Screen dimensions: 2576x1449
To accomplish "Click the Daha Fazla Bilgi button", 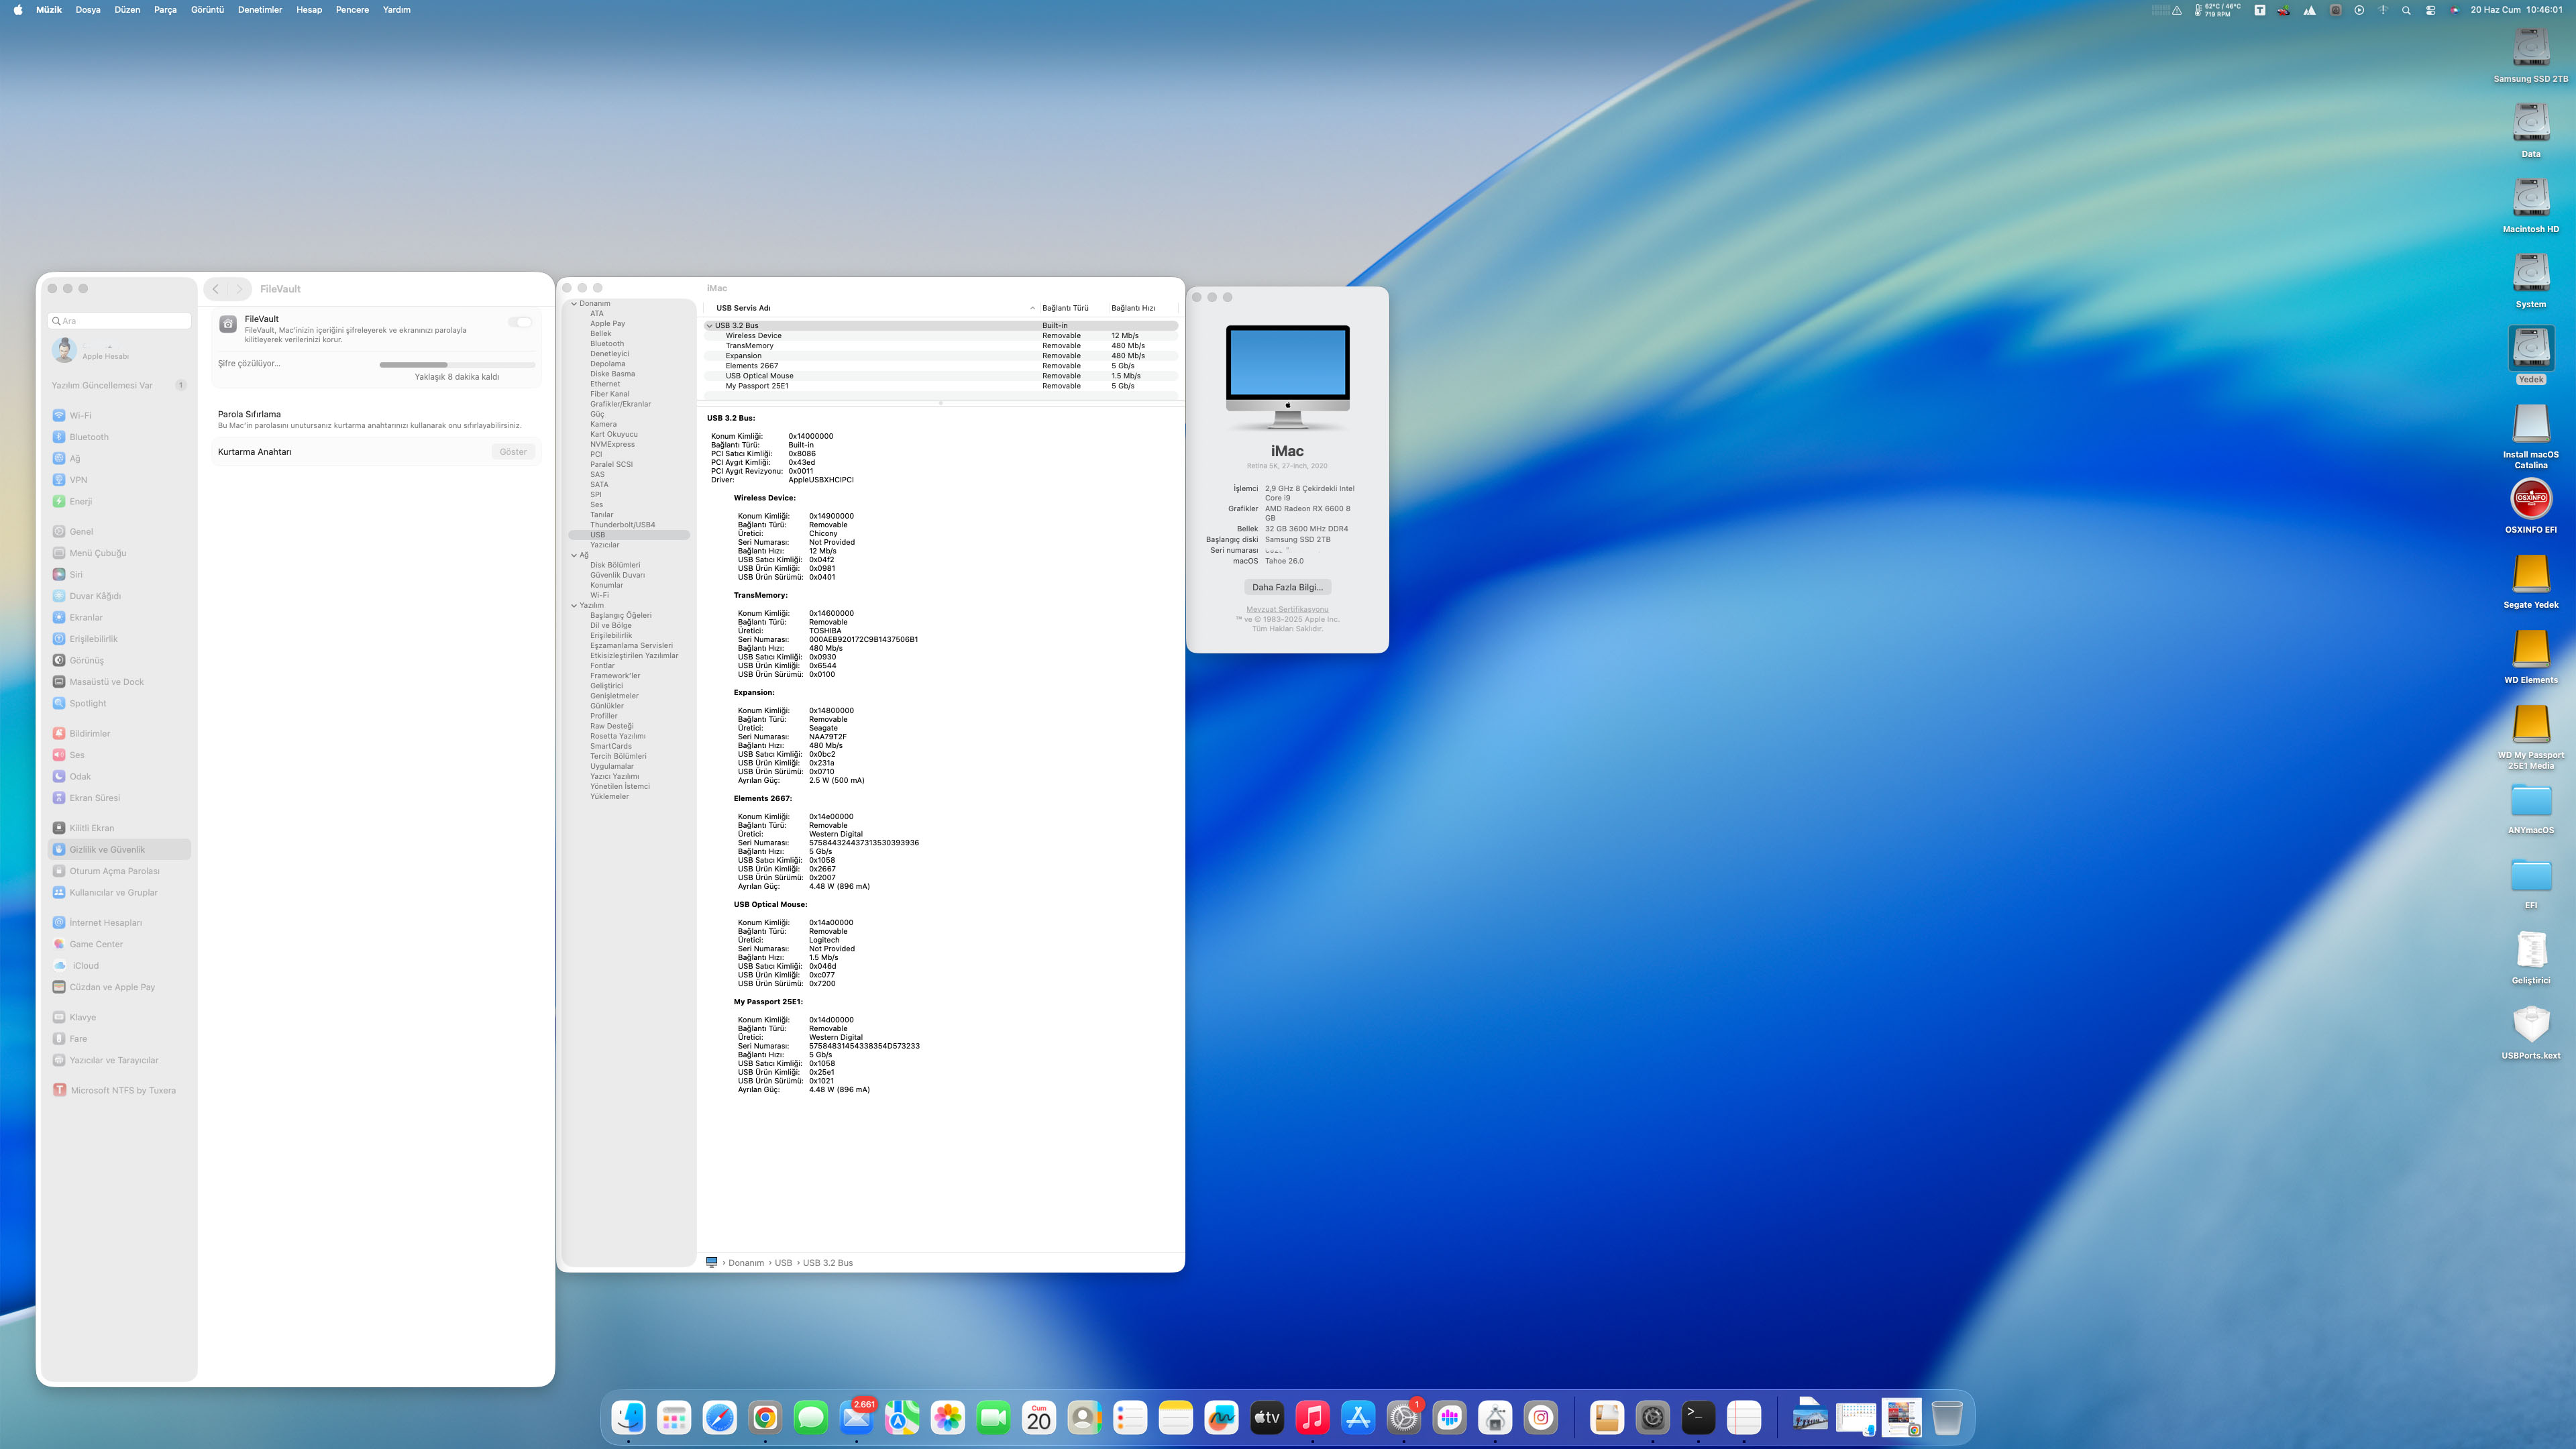I will click(x=1287, y=587).
